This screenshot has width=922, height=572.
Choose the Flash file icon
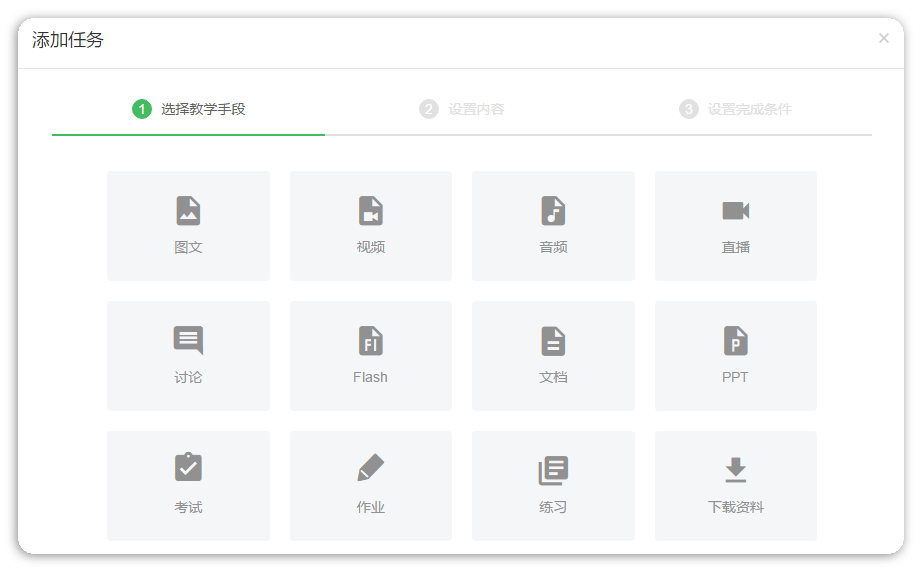[x=371, y=341]
